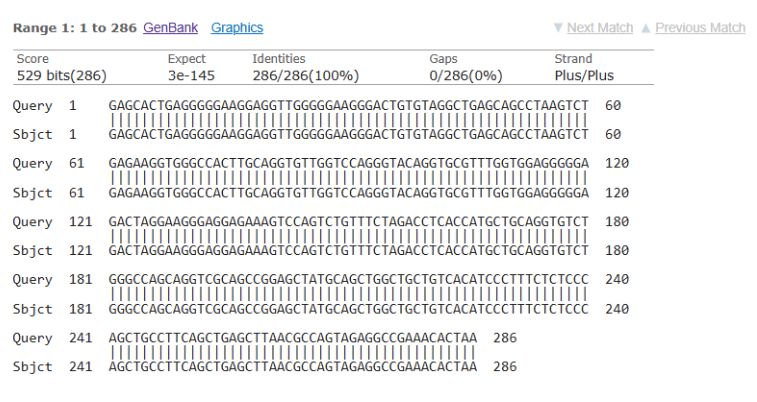
Task: Go to Previous Match
Action: pos(701,28)
